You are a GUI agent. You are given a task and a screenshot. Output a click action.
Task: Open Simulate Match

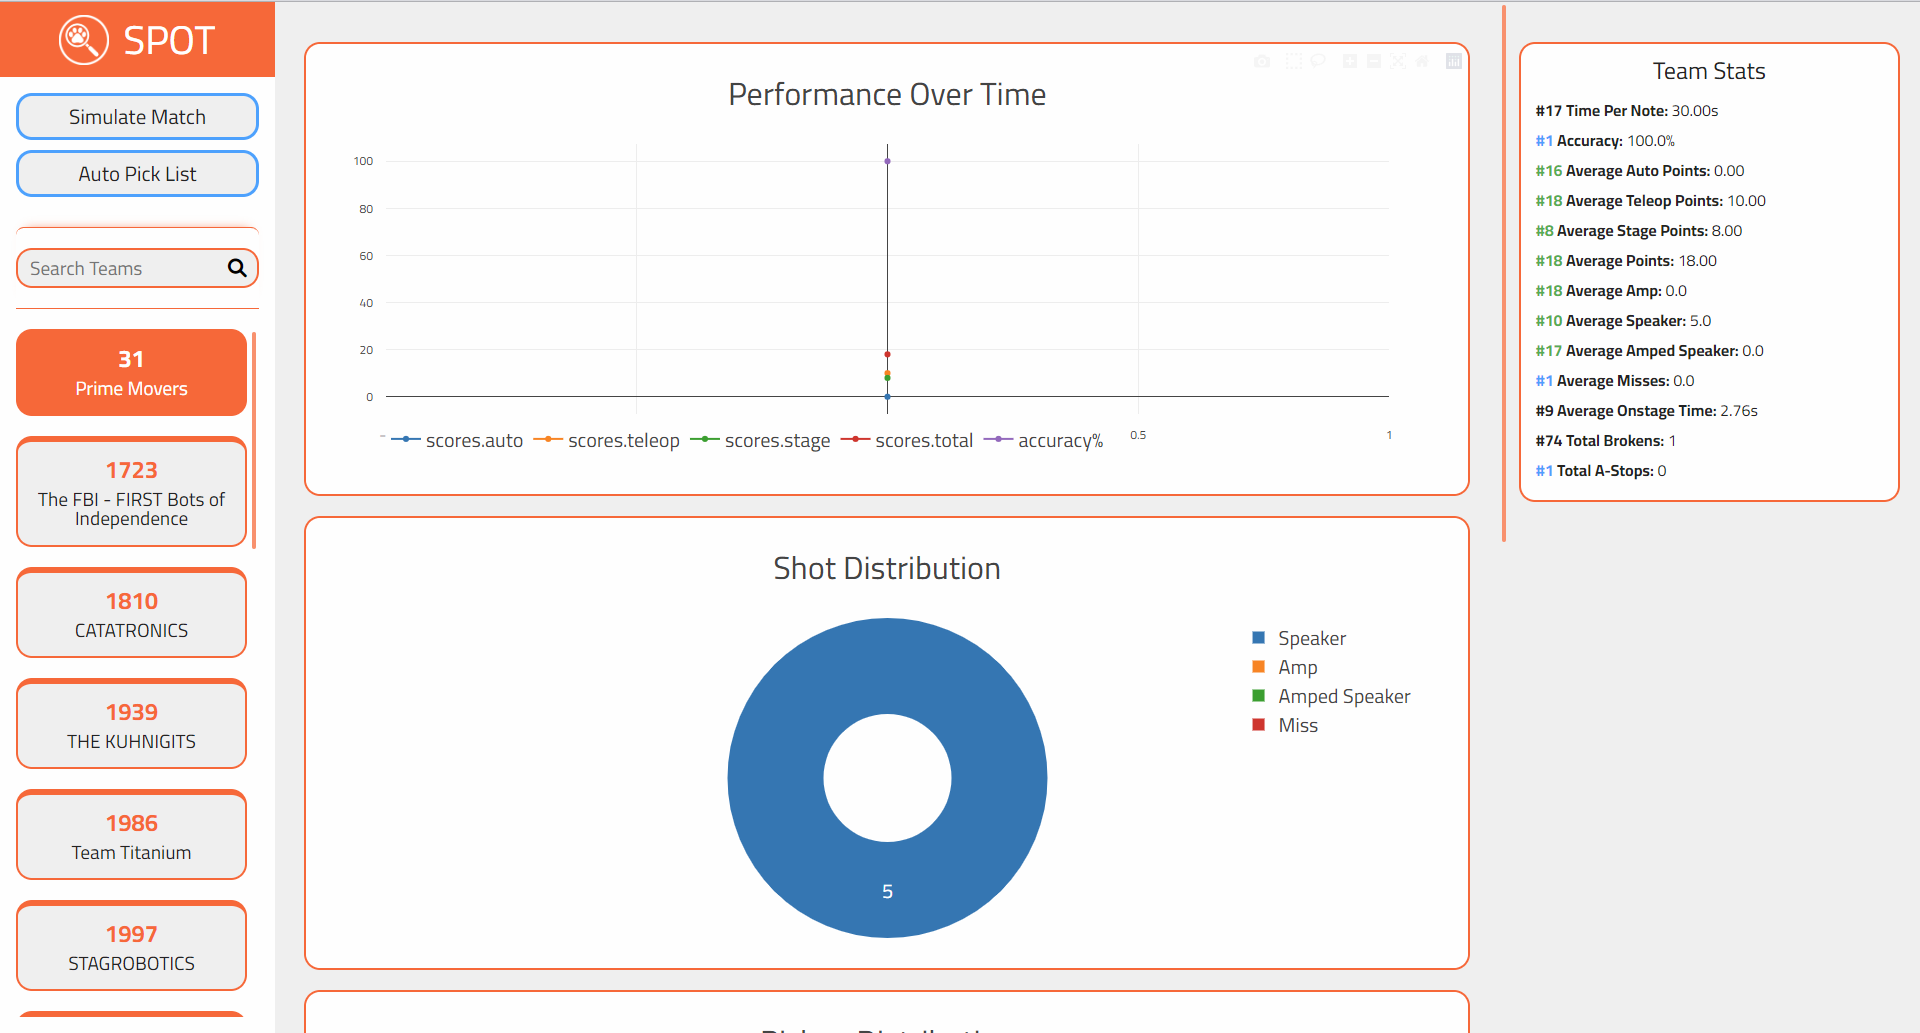pyautogui.click(x=137, y=117)
